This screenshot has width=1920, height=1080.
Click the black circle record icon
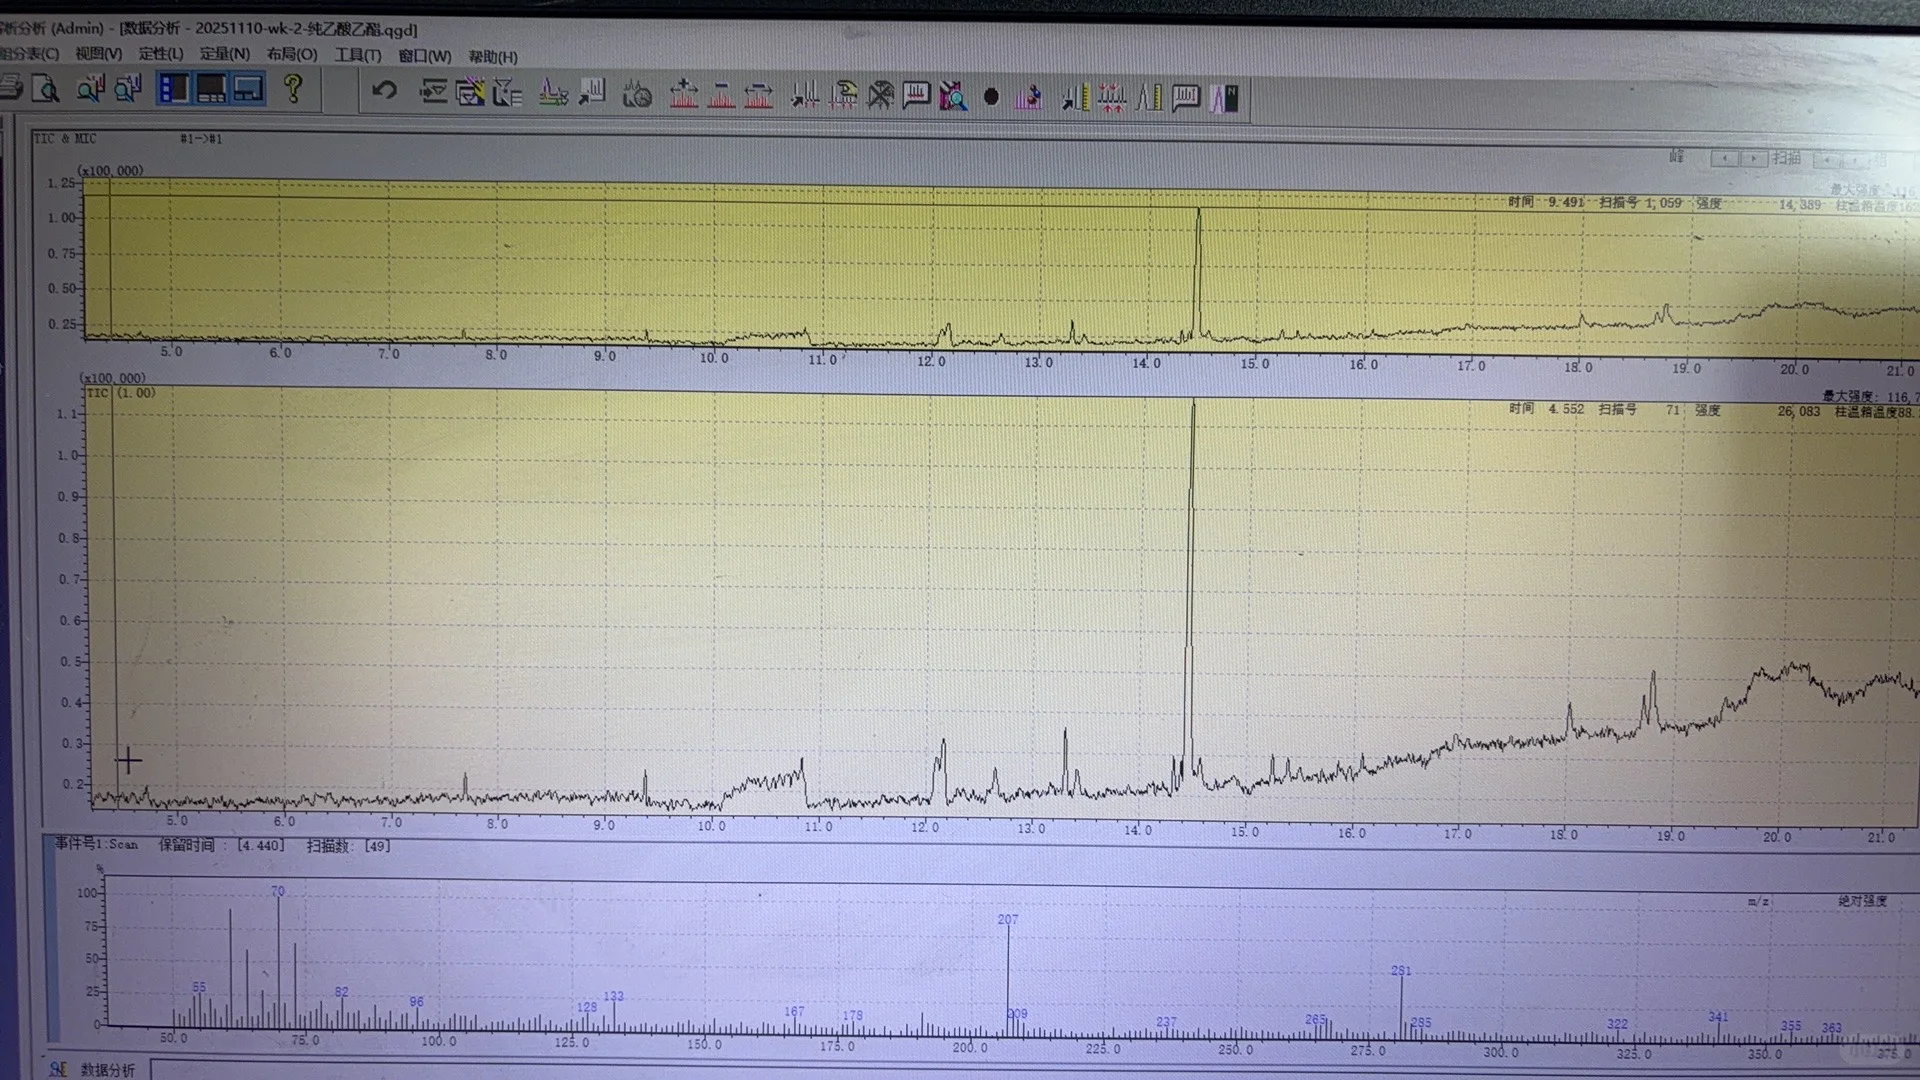point(991,97)
